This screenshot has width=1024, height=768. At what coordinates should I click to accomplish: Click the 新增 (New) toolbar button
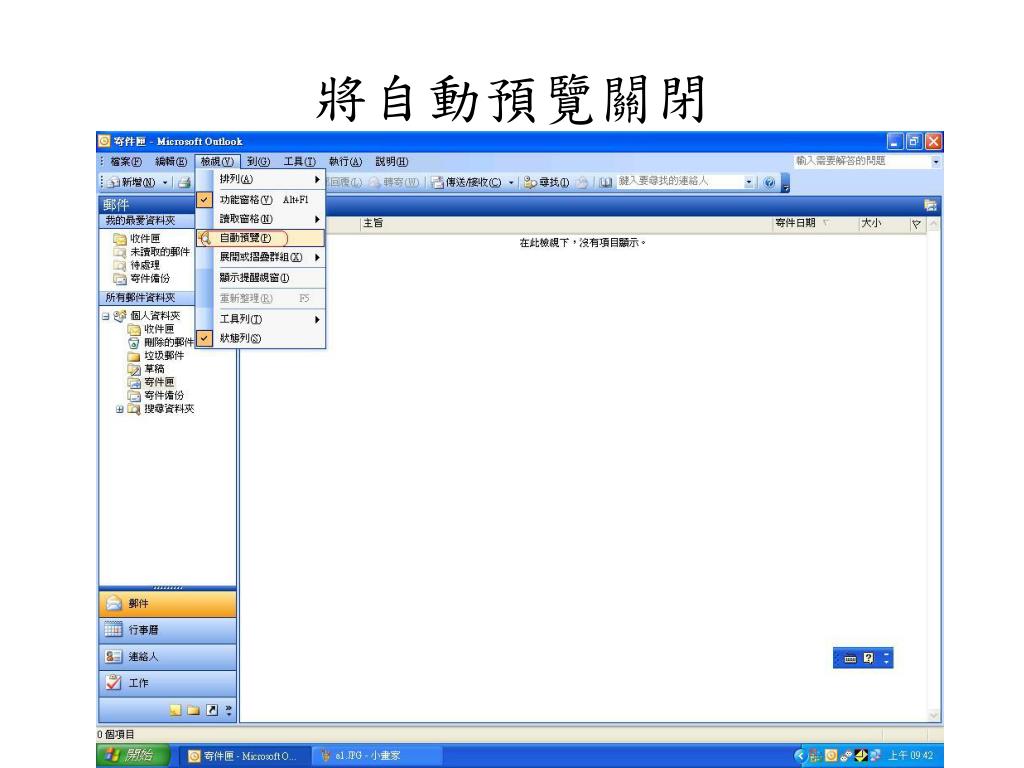tap(131, 182)
